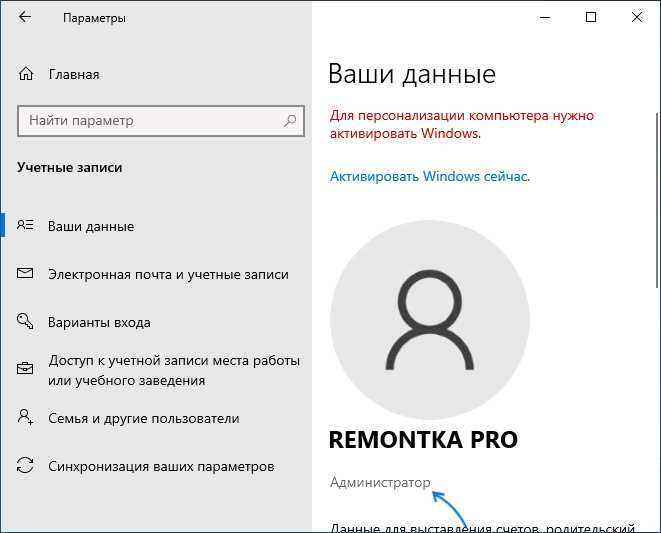Select Семья и другие пользователи

pyautogui.click(x=156, y=418)
